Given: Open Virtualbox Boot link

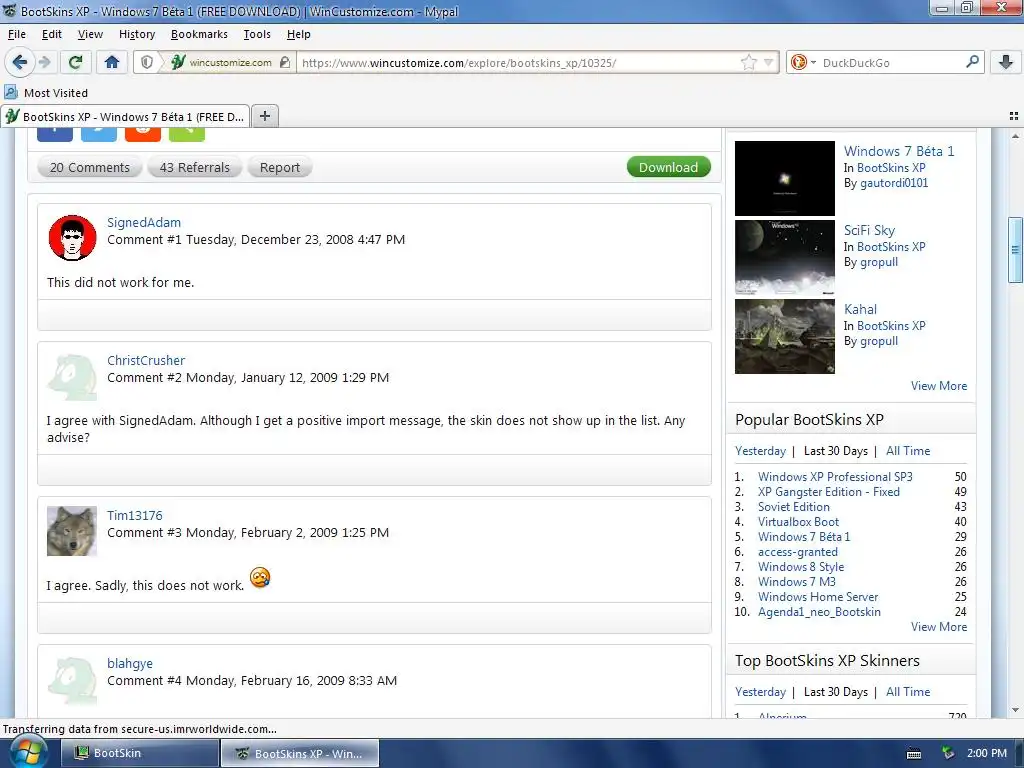Looking at the screenshot, I should [x=798, y=522].
